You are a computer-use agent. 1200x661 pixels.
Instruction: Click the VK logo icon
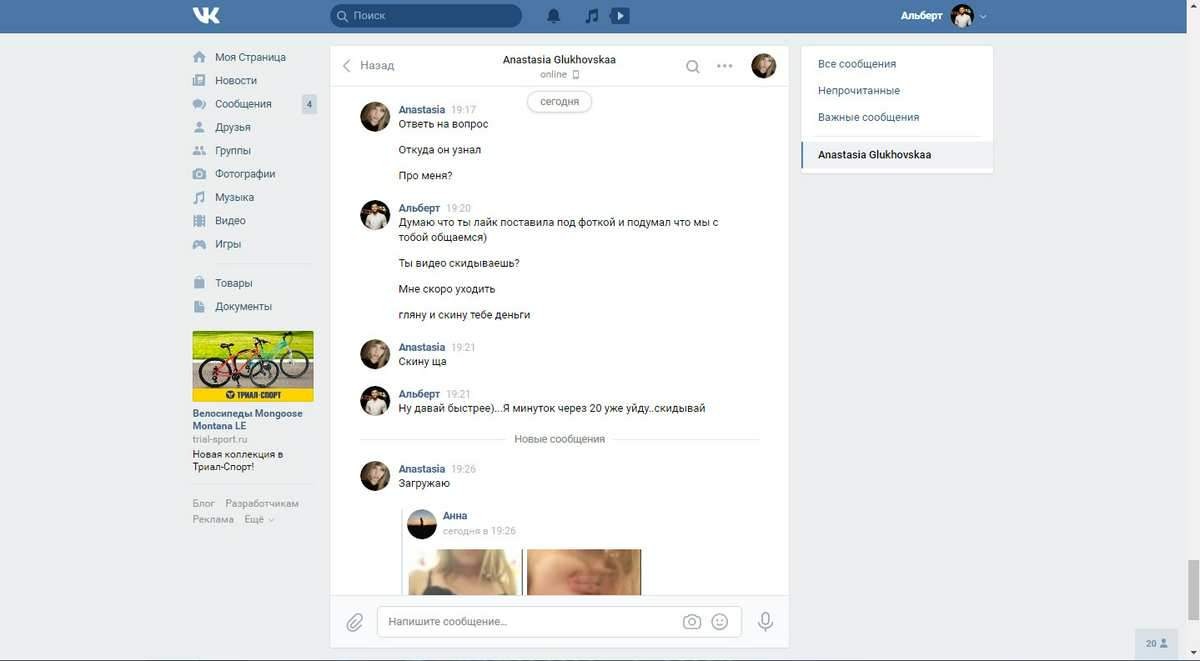[206, 16]
